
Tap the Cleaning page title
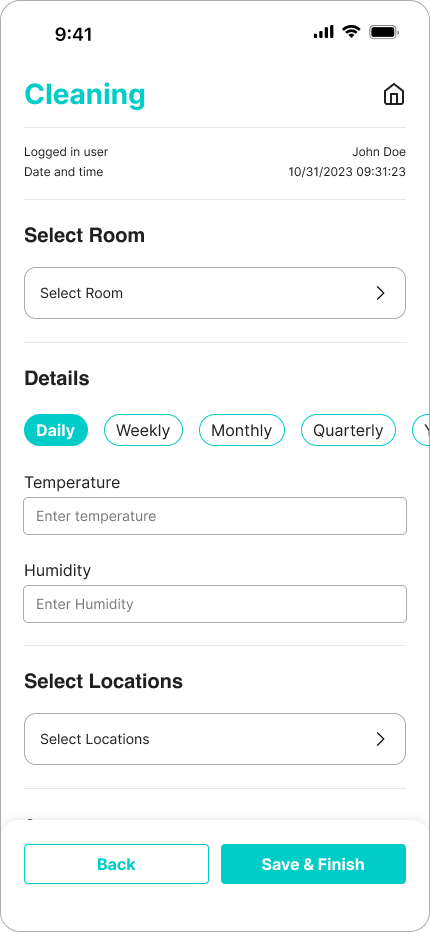[85, 95]
